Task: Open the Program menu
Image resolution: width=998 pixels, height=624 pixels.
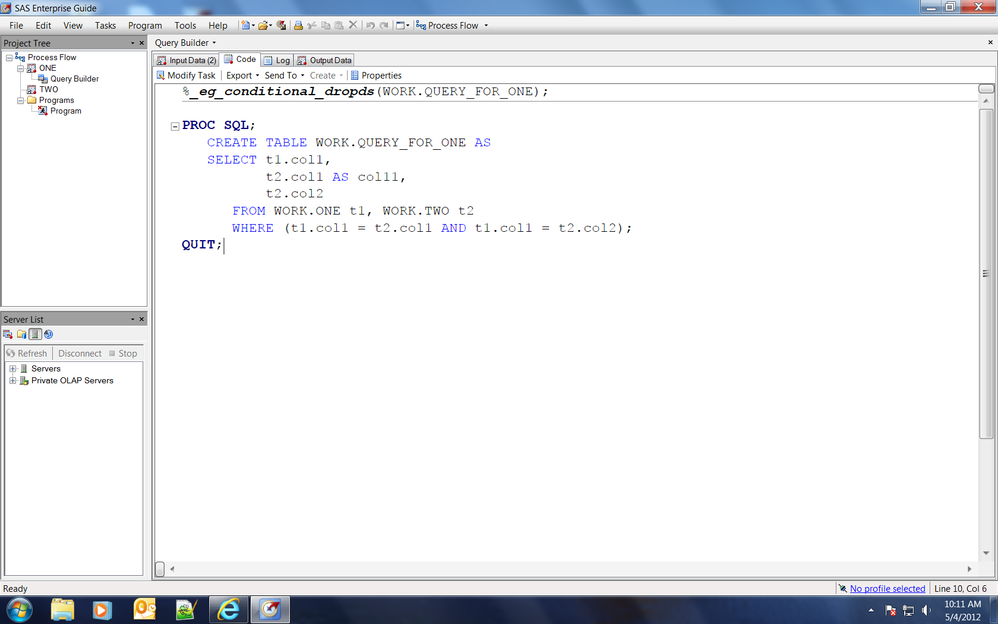Action: (145, 25)
